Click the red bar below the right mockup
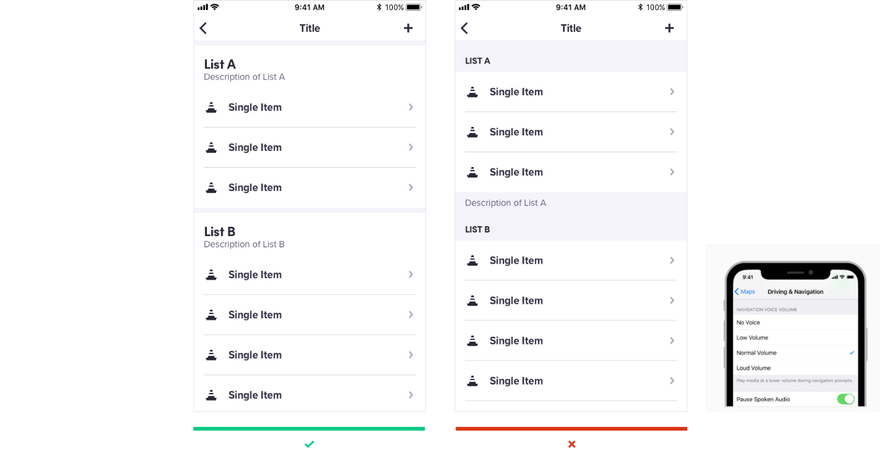The width and height of the screenshot is (880, 458). click(x=571, y=429)
